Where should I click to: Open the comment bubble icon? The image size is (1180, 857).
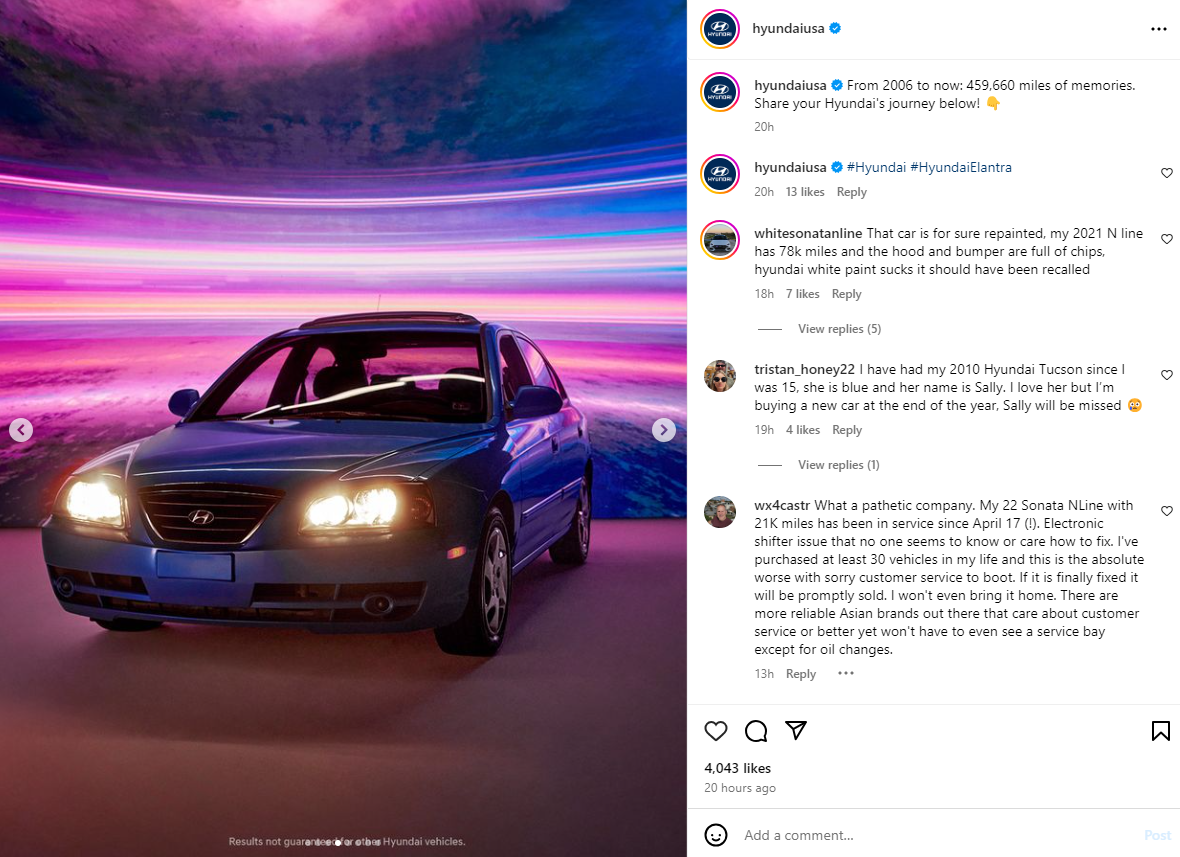[x=756, y=731]
